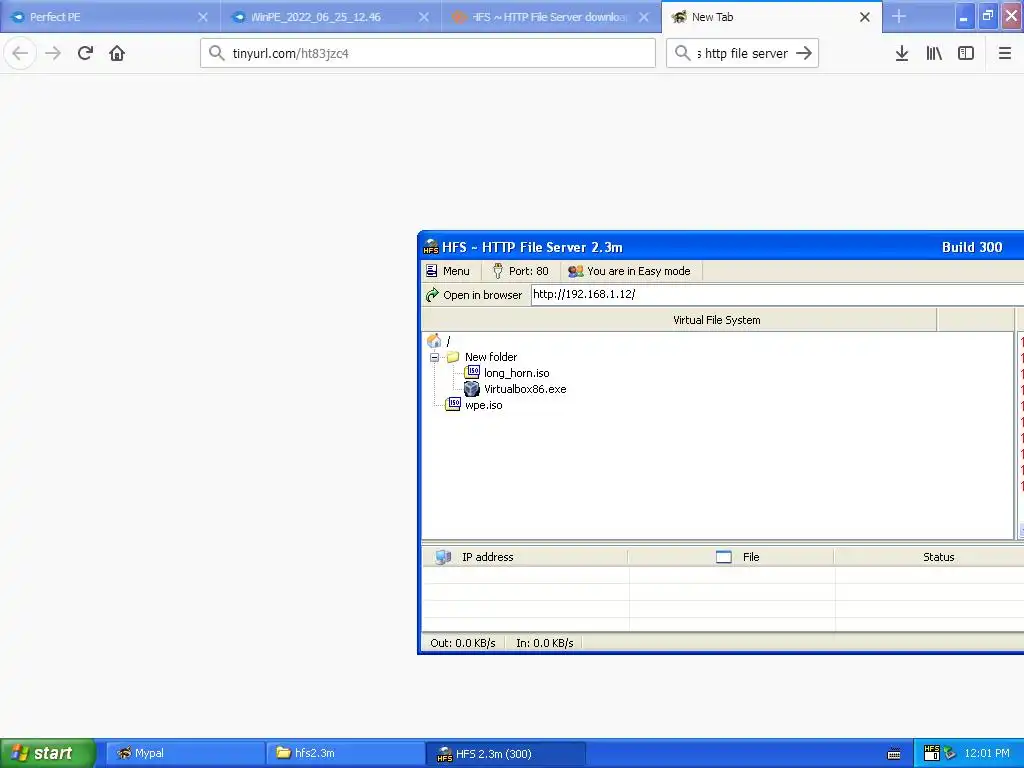The width and height of the screenshot is (1024, 768).
Task: Open the browser downloads panel
Action: [x=902, y=54]
